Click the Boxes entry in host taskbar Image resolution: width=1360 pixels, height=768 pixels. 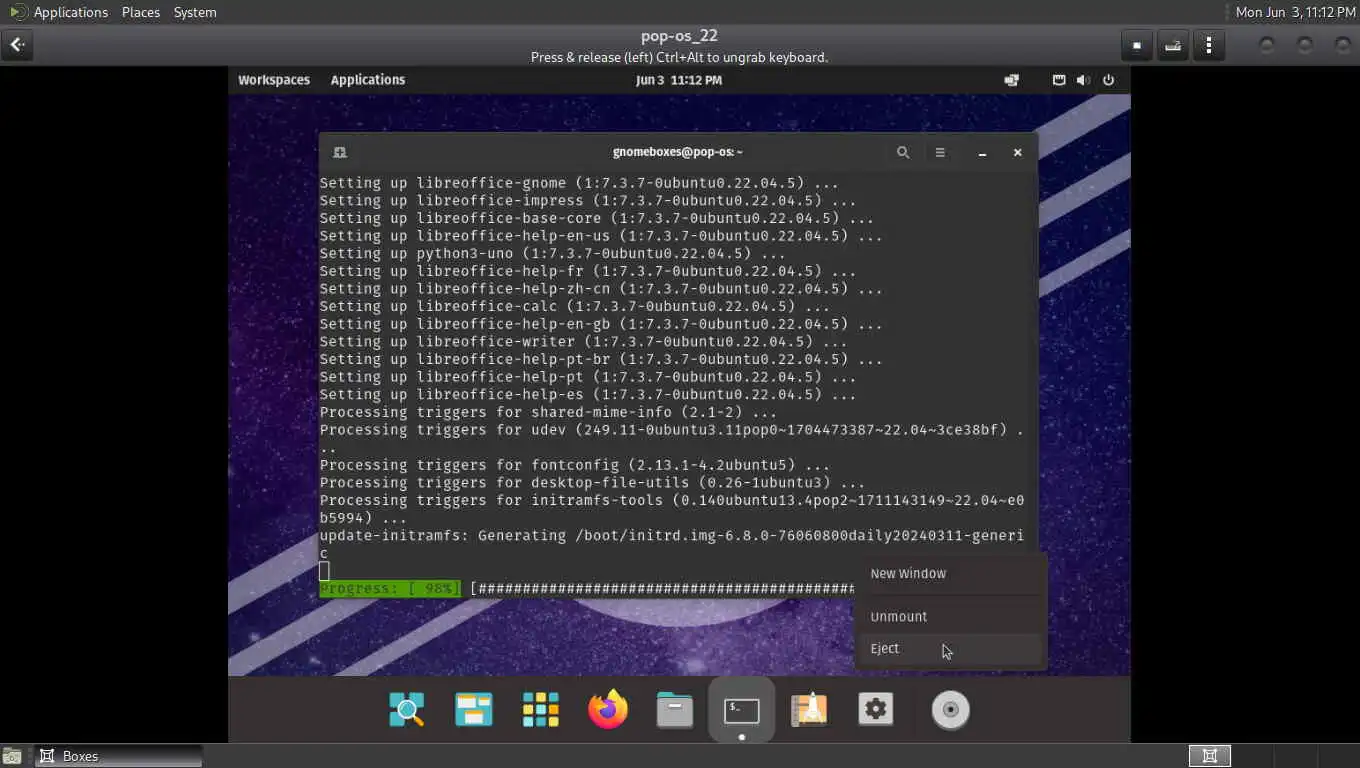[119, 756]
